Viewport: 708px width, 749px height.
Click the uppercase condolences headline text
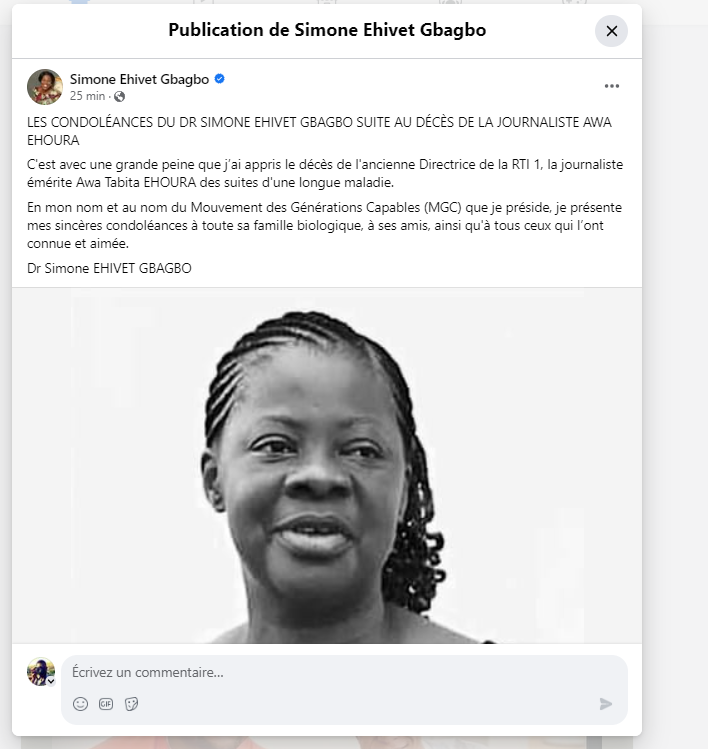[319, 131]
